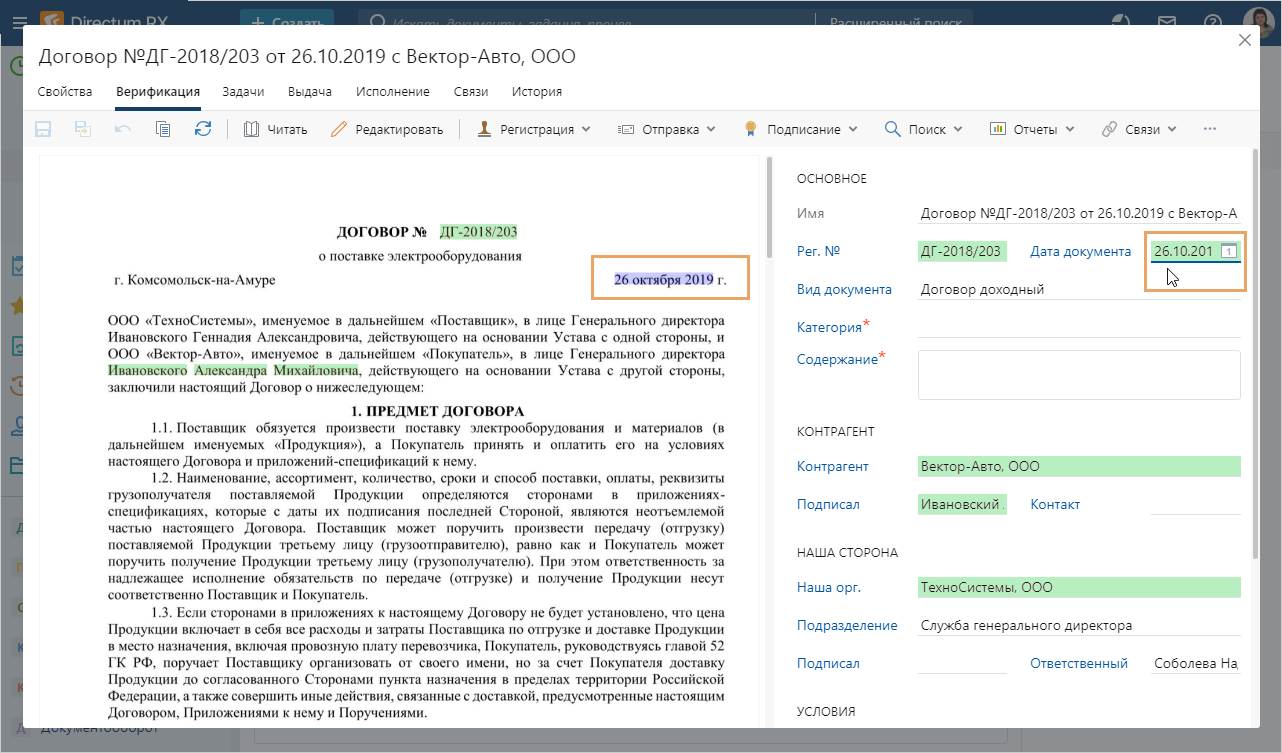Switch to the Свойства tab
1282x753 pixels.
[x=65, y=92]
